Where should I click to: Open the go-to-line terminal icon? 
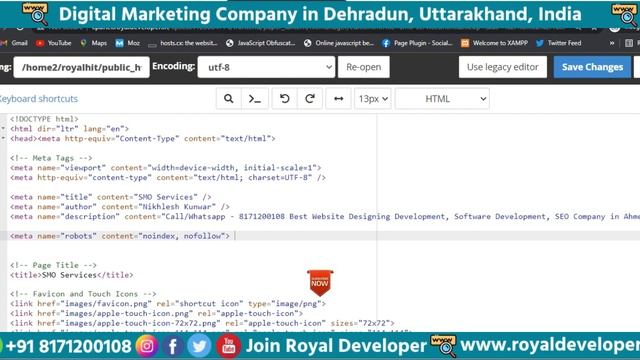point(255,99)
